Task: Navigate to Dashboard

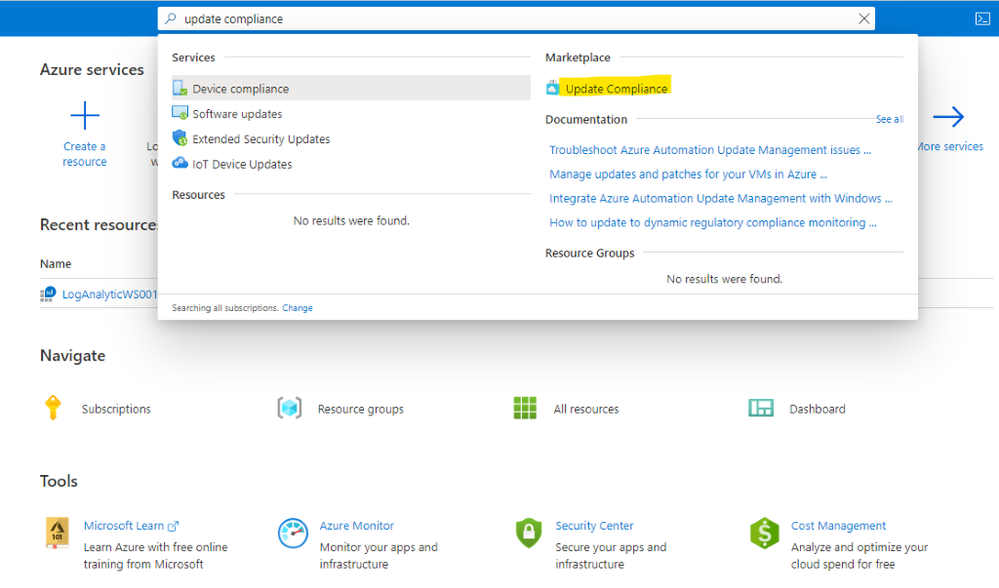Action: (817, 409)
